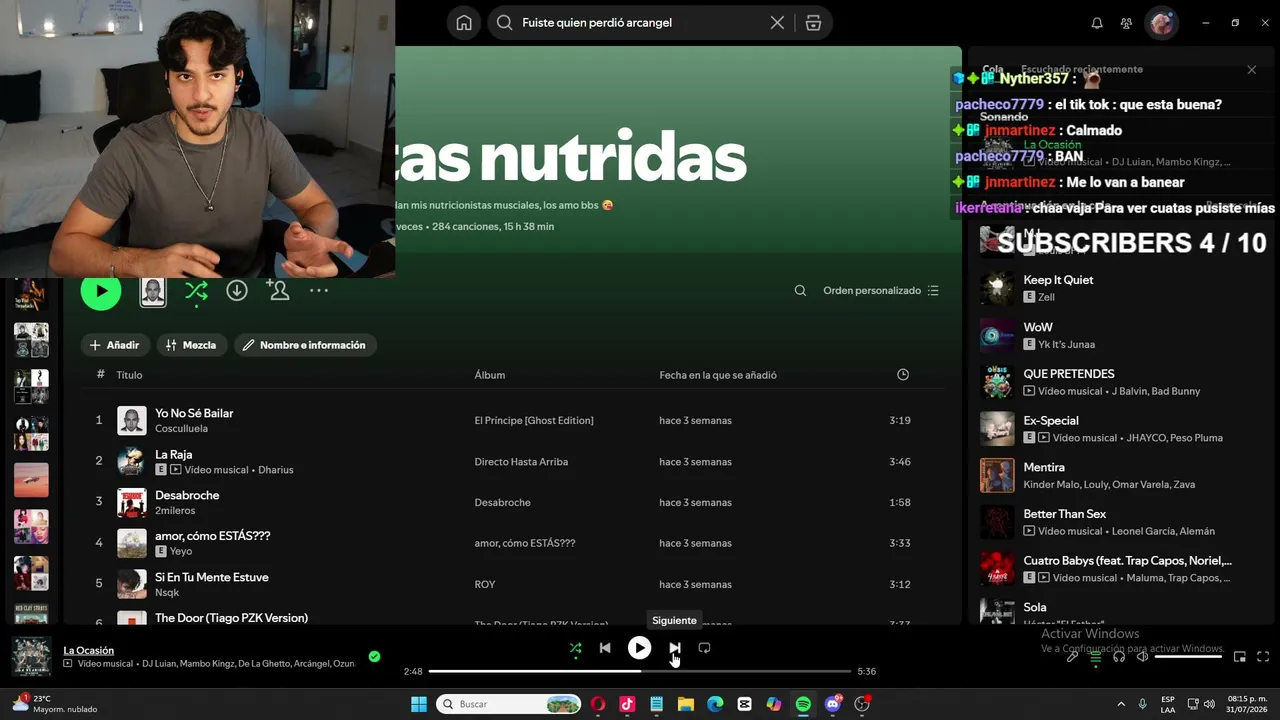Sort tracks by the 'Título' column header
The height and width of the screenshot is (720, 1280).
pyautogui.click(x=129, y=375)
